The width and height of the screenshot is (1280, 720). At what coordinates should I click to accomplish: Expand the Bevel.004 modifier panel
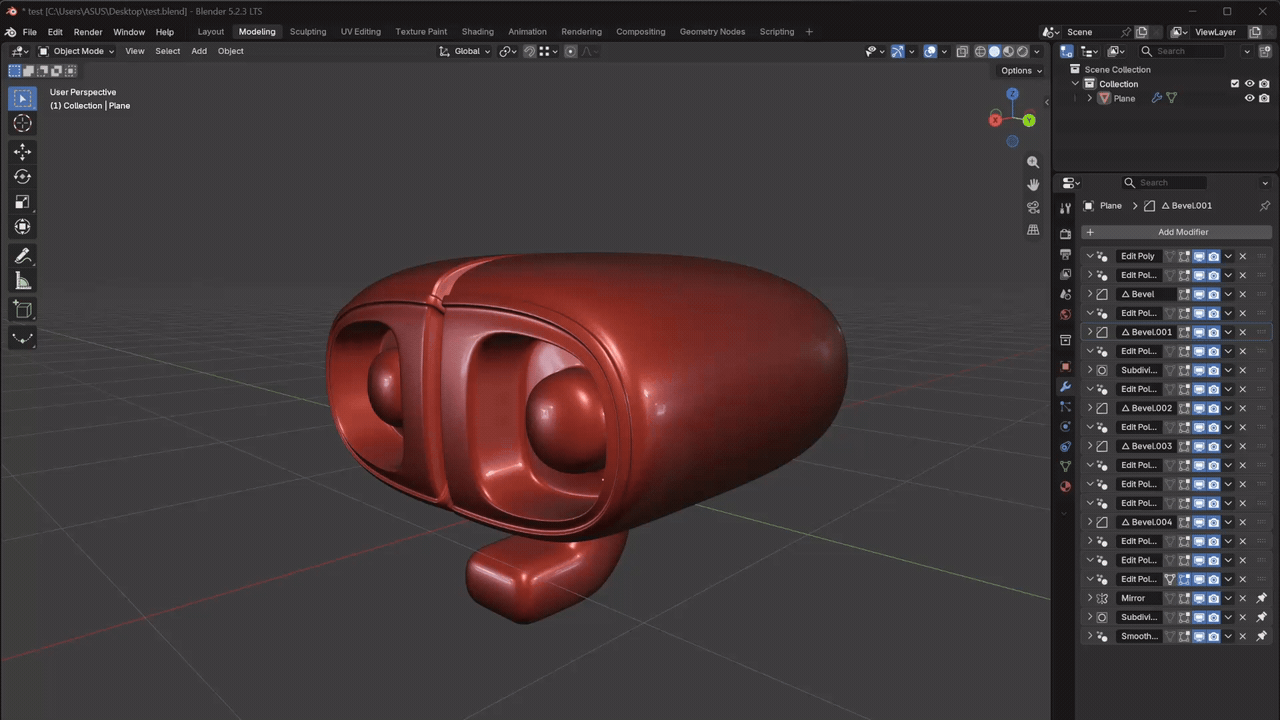(1090, 522)
